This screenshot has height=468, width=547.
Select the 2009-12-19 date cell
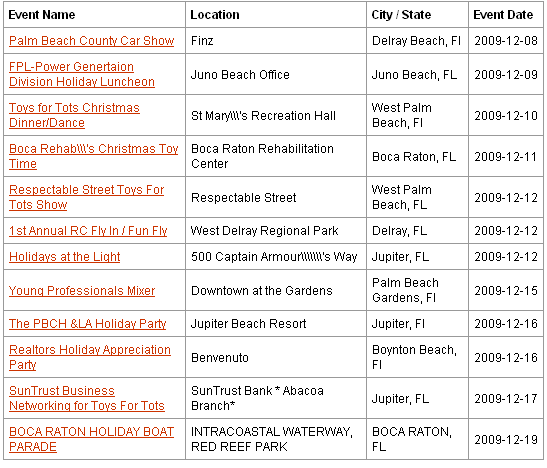(506, 439)
